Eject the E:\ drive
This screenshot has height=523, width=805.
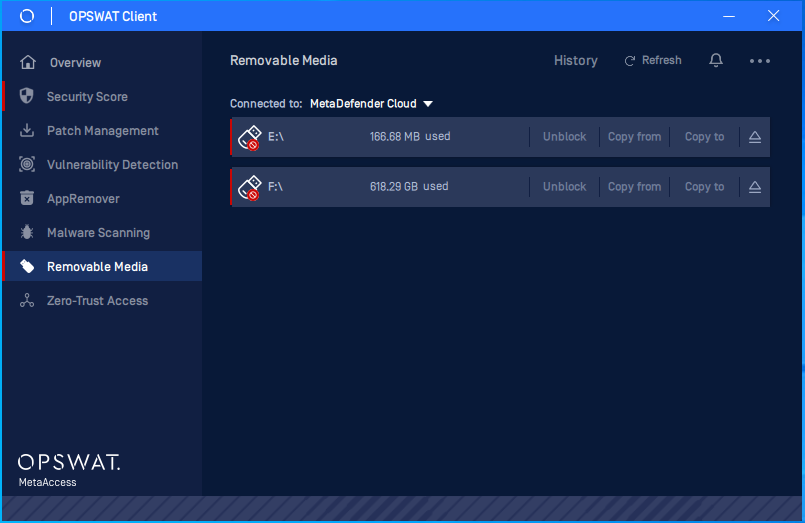tap(755, 137)
